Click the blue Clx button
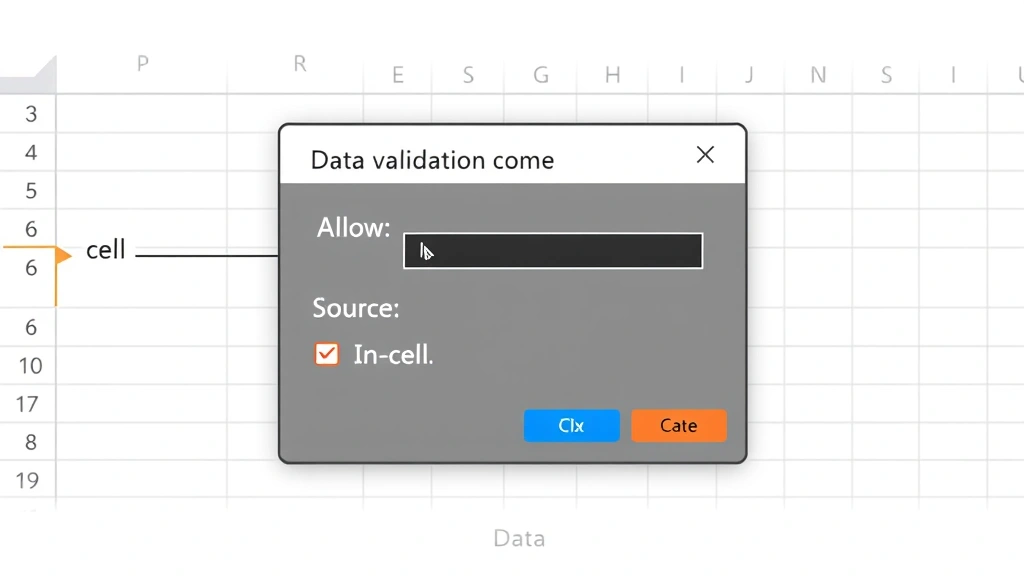1024x576 pixels. pos(571,426)
